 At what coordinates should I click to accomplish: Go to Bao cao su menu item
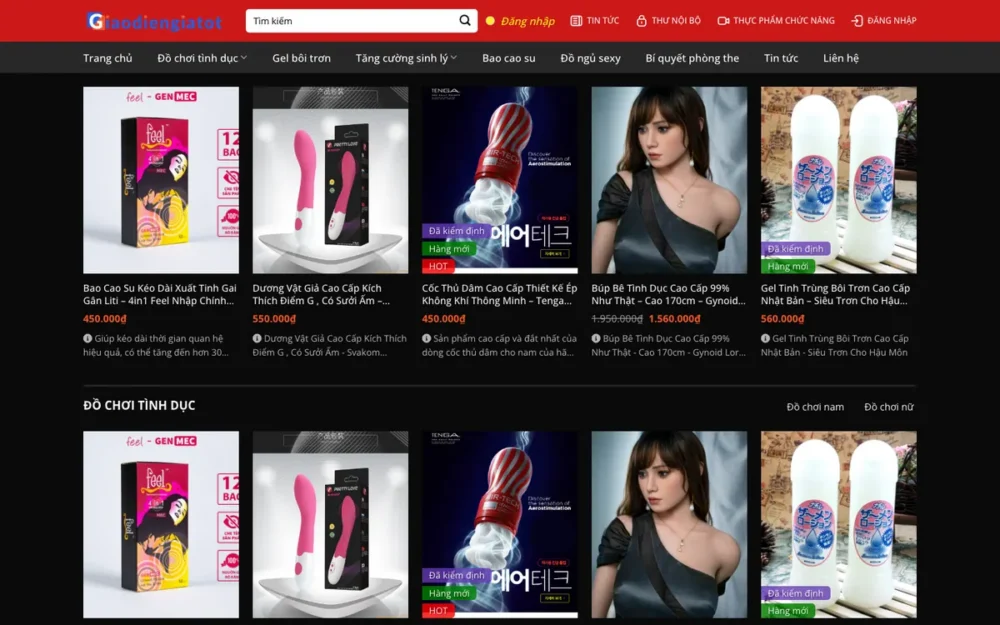[508, 58]
